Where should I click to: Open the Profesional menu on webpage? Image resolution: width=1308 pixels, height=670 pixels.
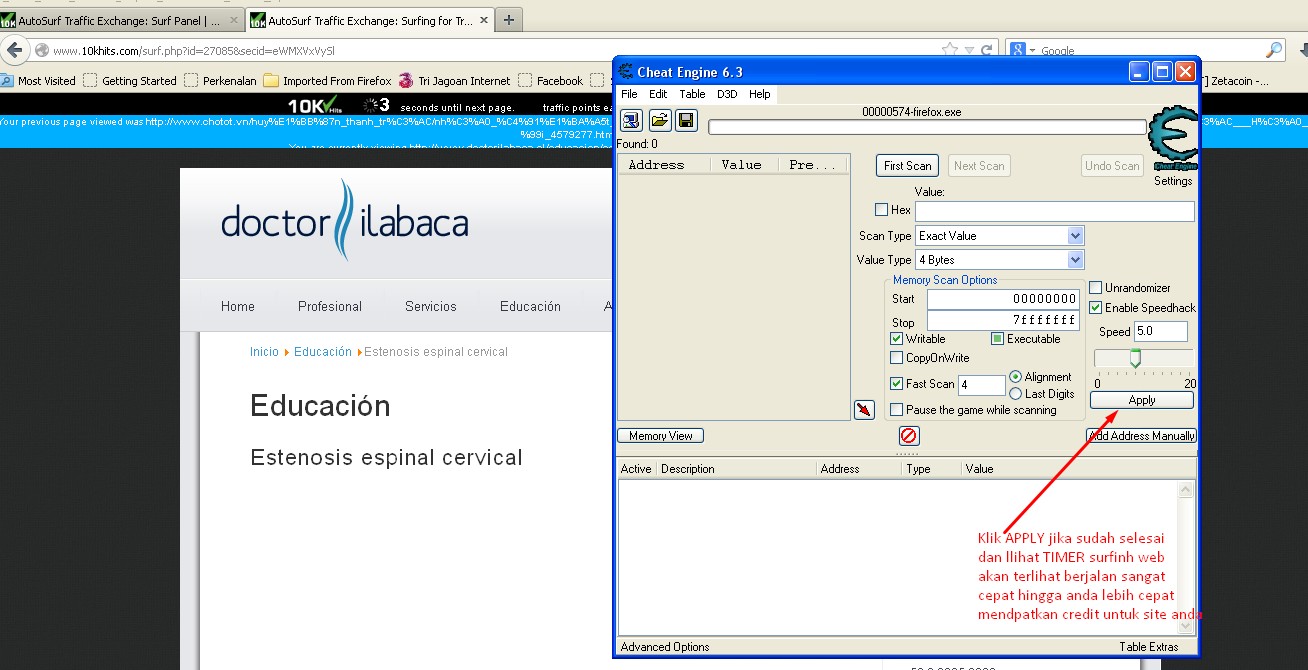point(330,307)
